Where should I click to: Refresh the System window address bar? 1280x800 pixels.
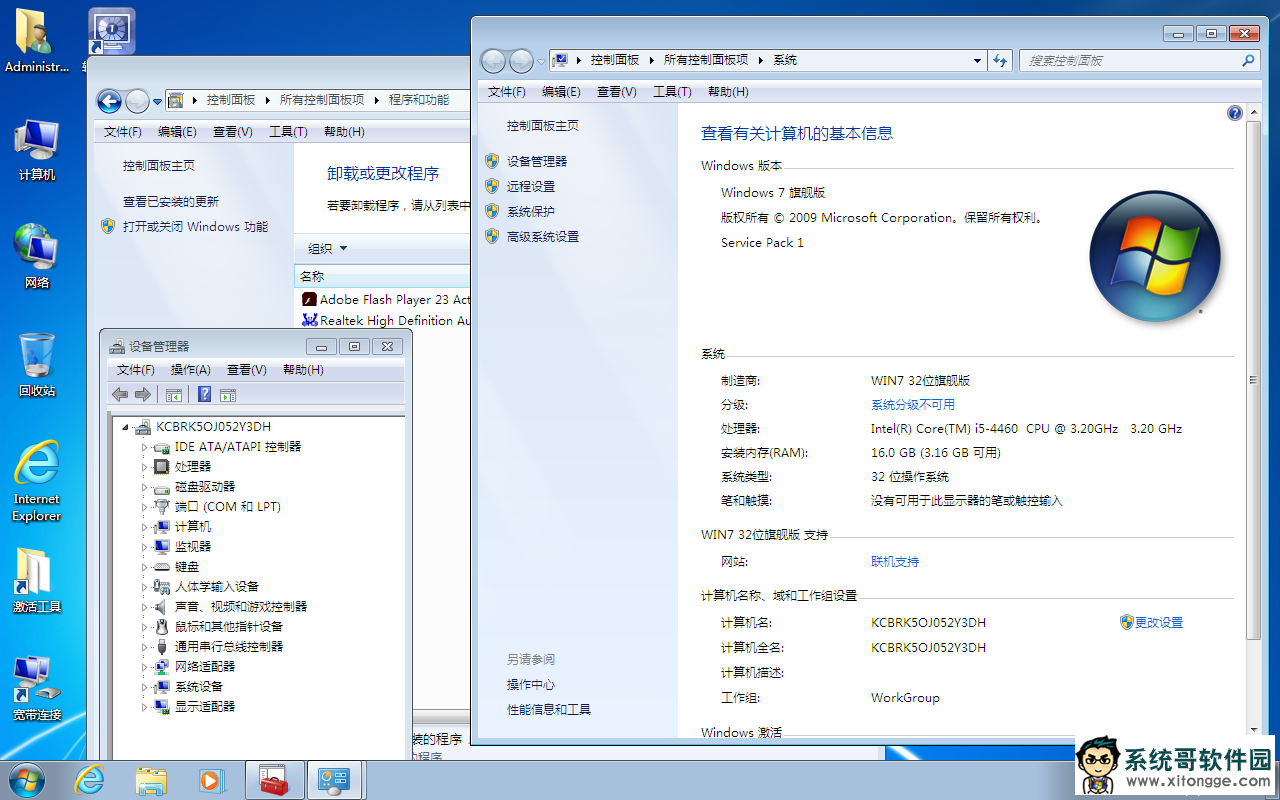click(1000, 61)
